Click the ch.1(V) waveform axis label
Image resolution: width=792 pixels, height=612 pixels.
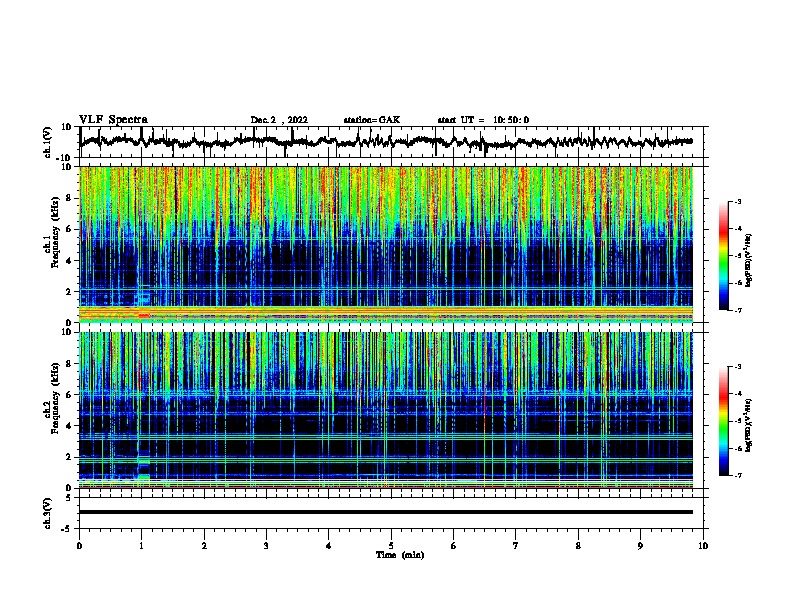[48, 142]
